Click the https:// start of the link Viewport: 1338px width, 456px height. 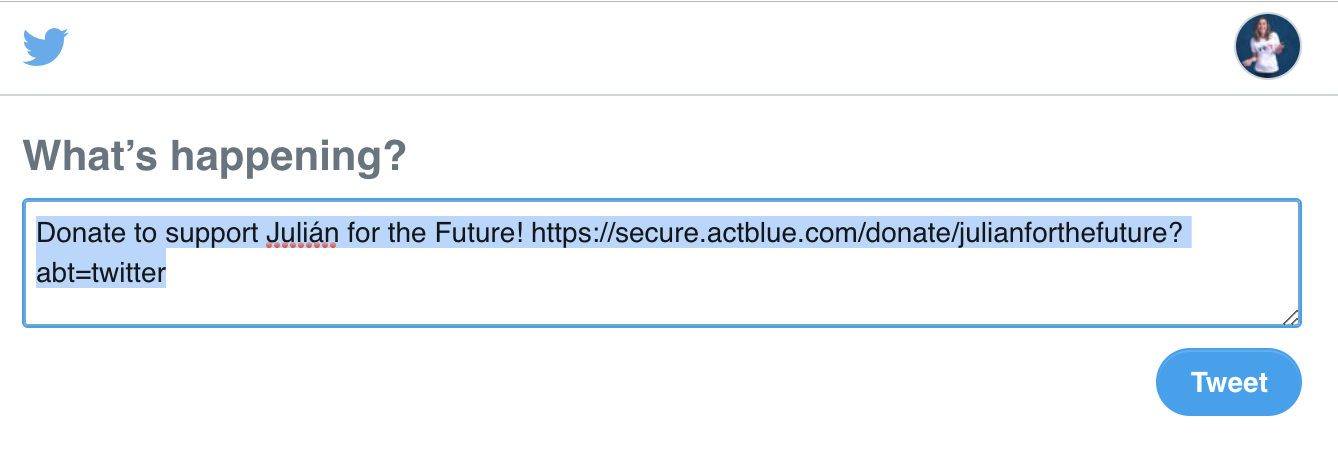[576, 233]
